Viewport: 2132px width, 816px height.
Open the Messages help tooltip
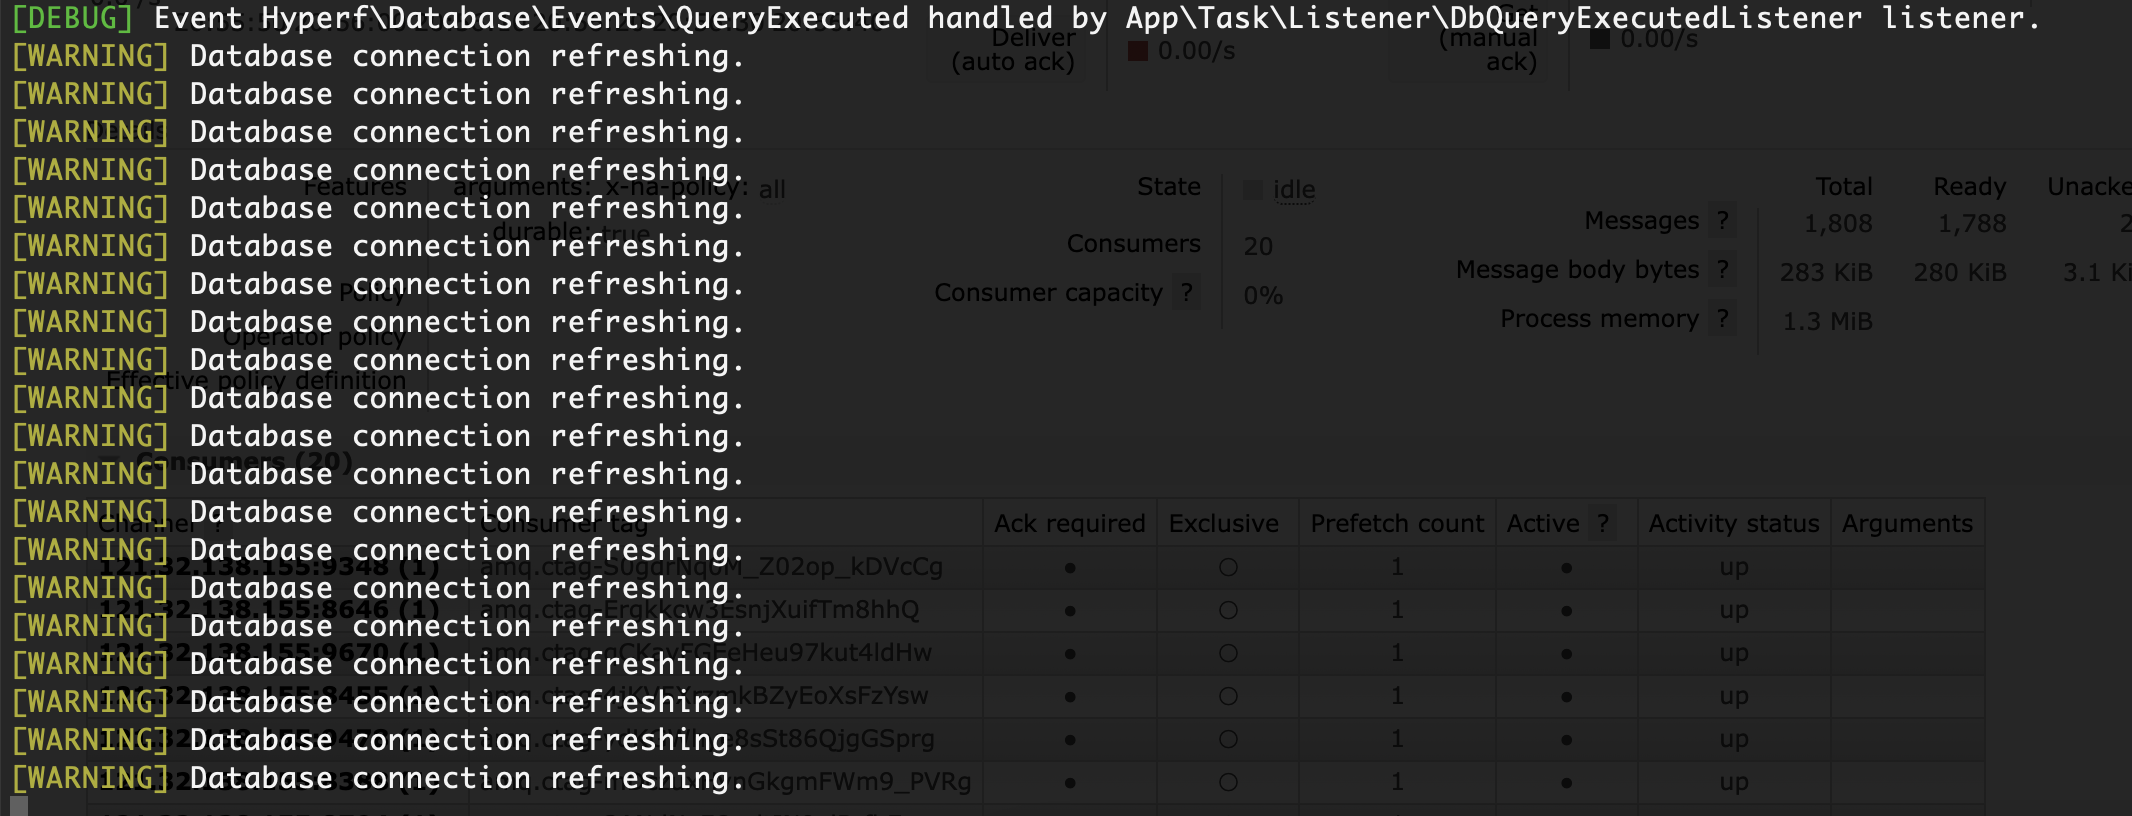(1723, 220)
